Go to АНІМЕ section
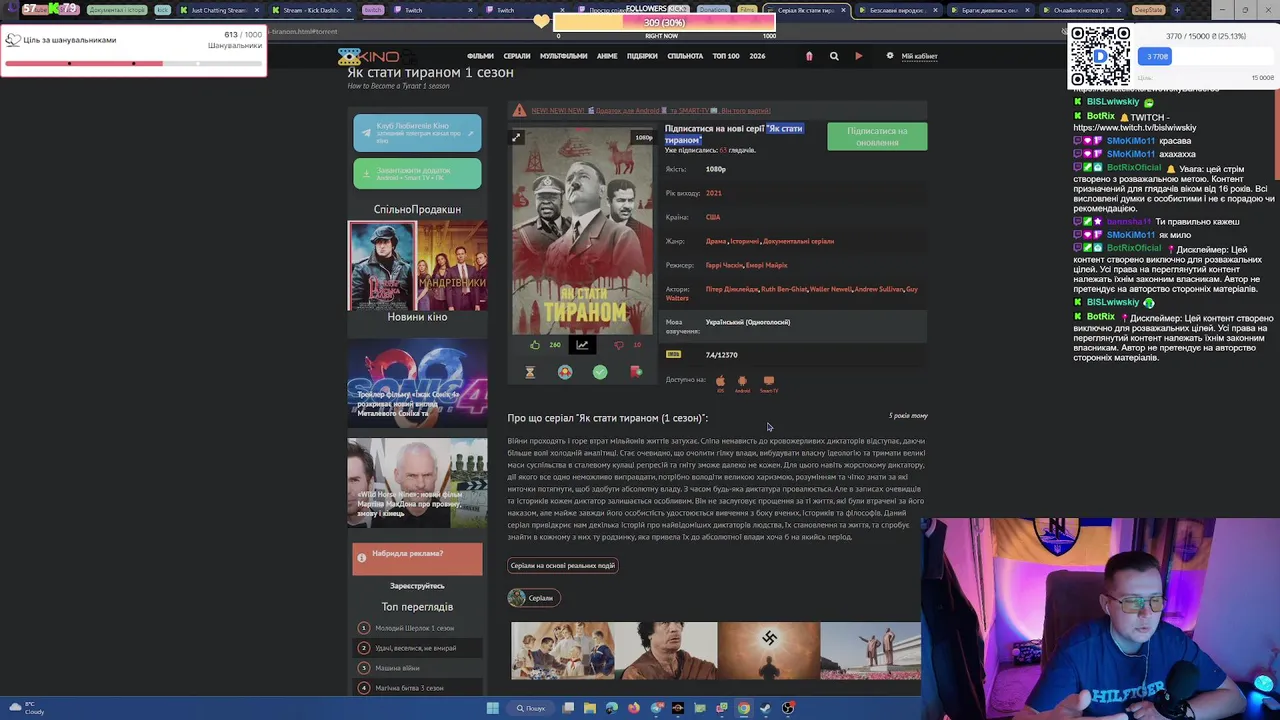The height and width of the screenshot is (720, 1280). point(607,56)
